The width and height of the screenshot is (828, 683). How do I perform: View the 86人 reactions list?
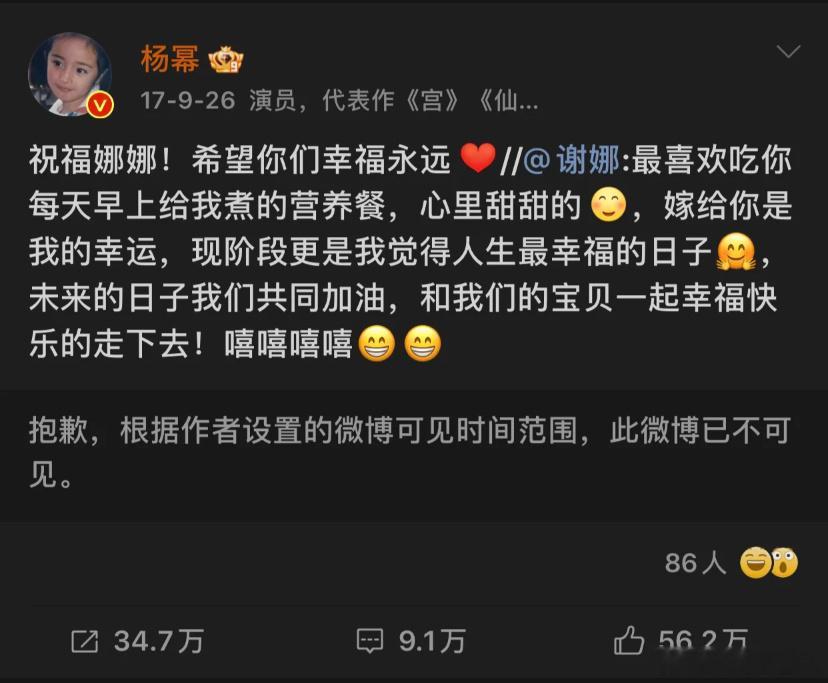point(696,563)
